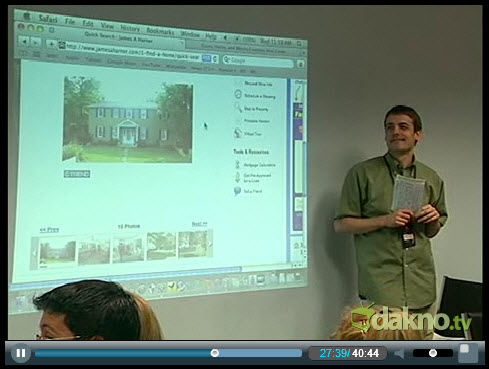Click the video progress bar handle
Screen dimensions: 489x369
tap(215, 353)
